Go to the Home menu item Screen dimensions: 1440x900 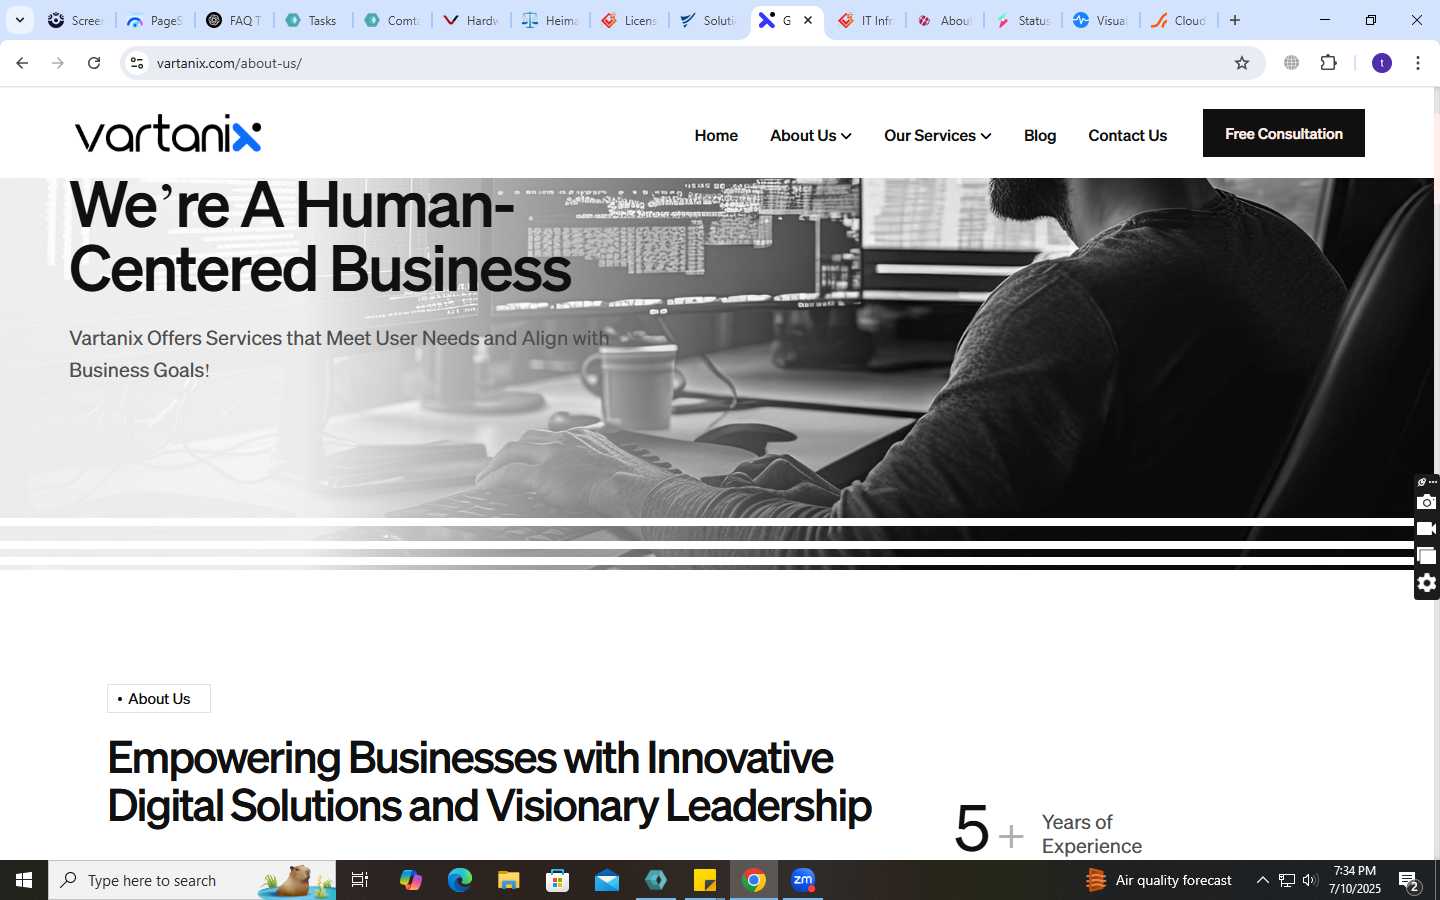click(716, 135)
